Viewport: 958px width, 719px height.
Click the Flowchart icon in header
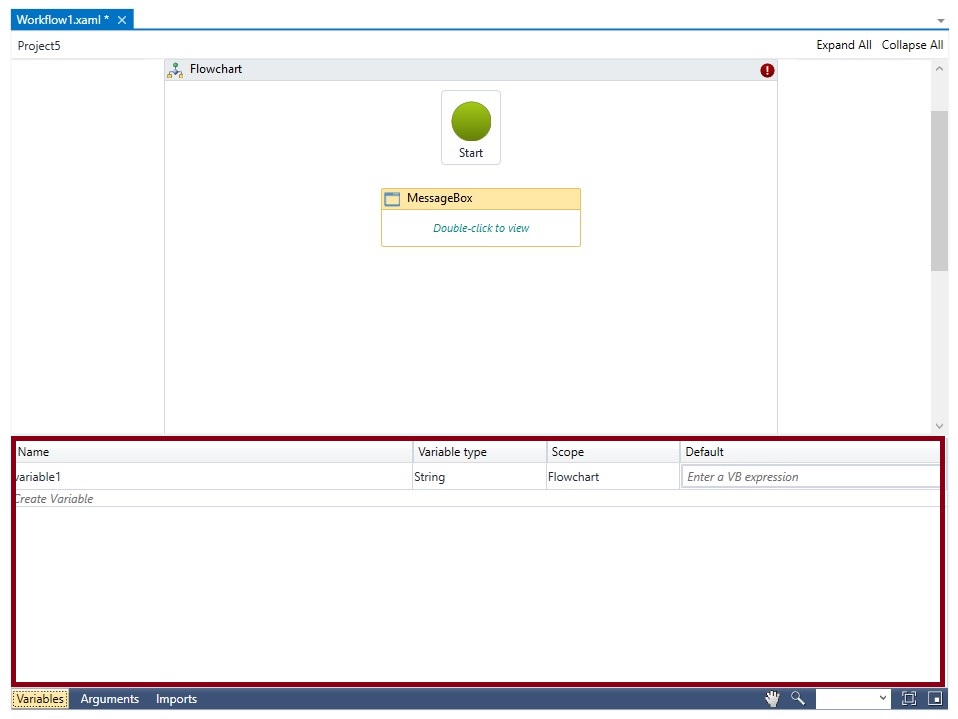pyautogui.click(x=175, y=70)
